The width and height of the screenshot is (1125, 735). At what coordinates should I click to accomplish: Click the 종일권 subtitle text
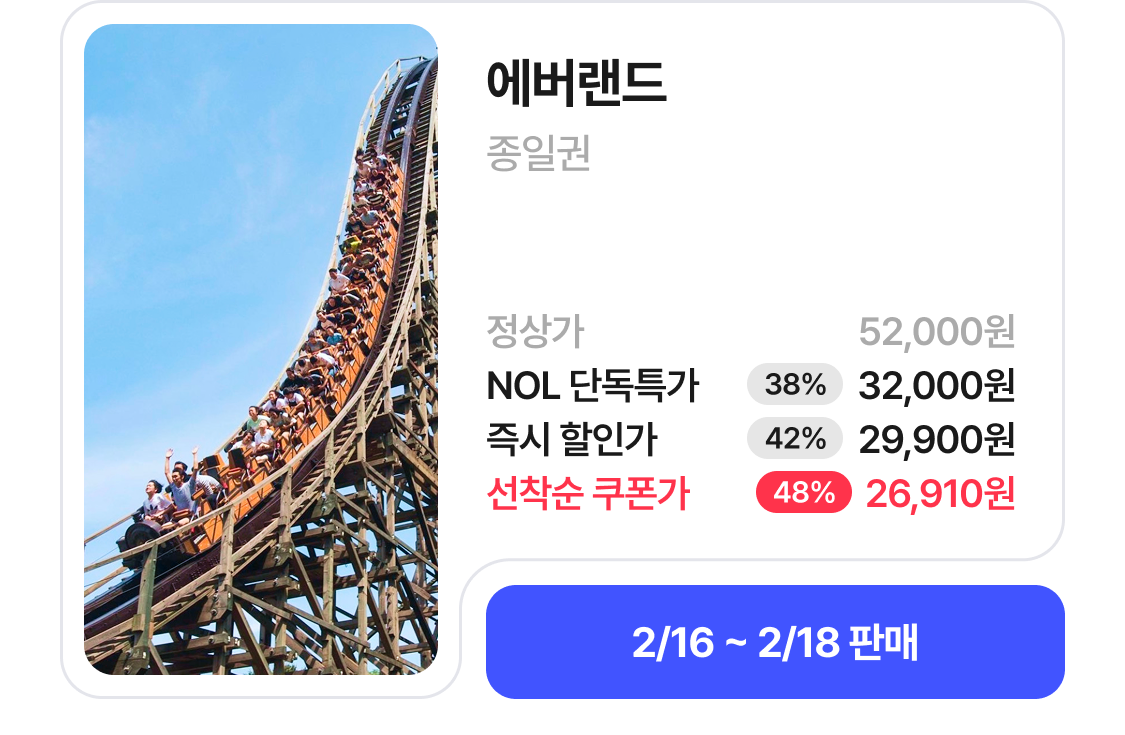(x=538, y=154)
